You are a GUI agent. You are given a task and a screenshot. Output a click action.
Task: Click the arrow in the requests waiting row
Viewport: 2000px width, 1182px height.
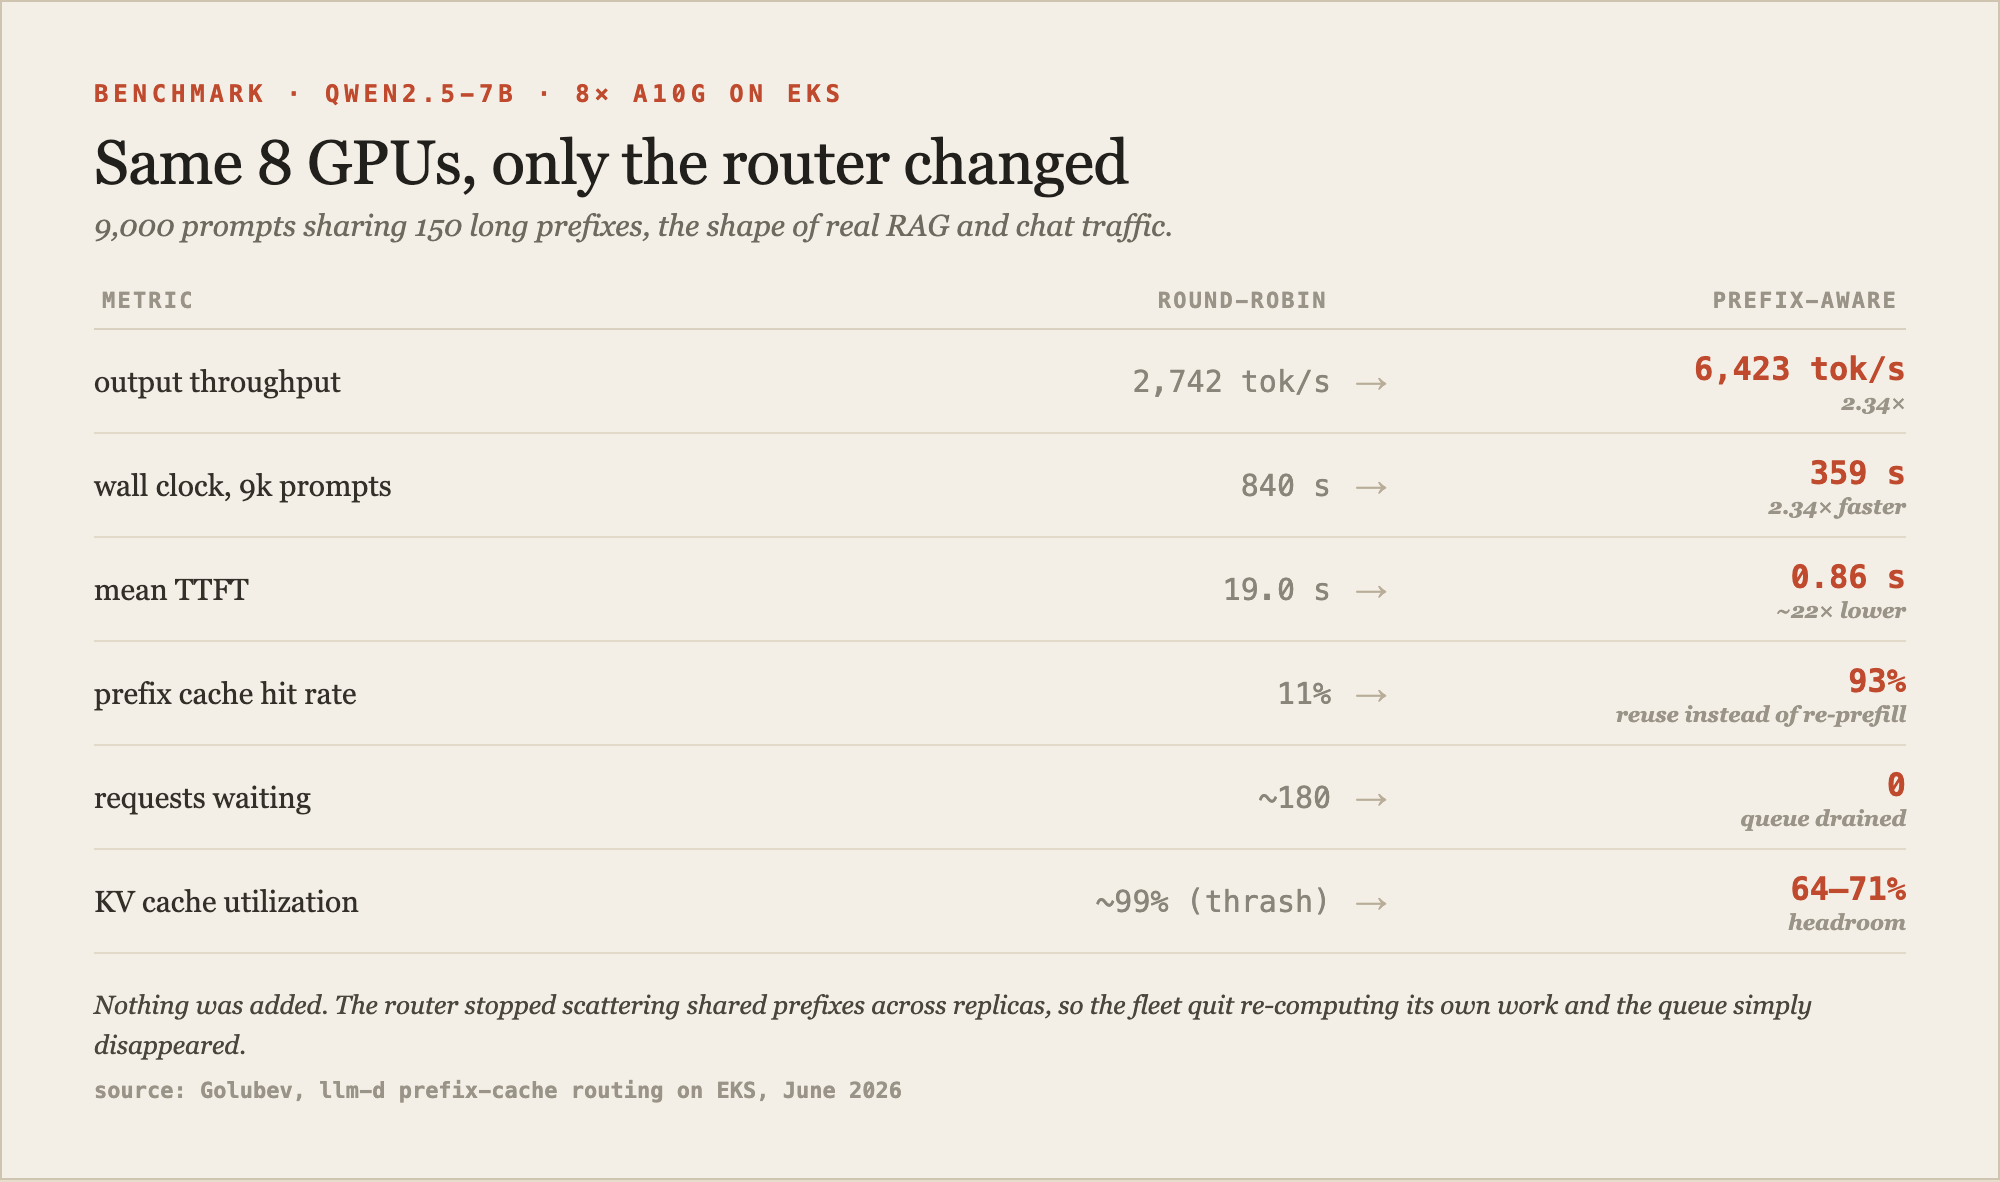pyautogui.click(x=1371, y=799)
